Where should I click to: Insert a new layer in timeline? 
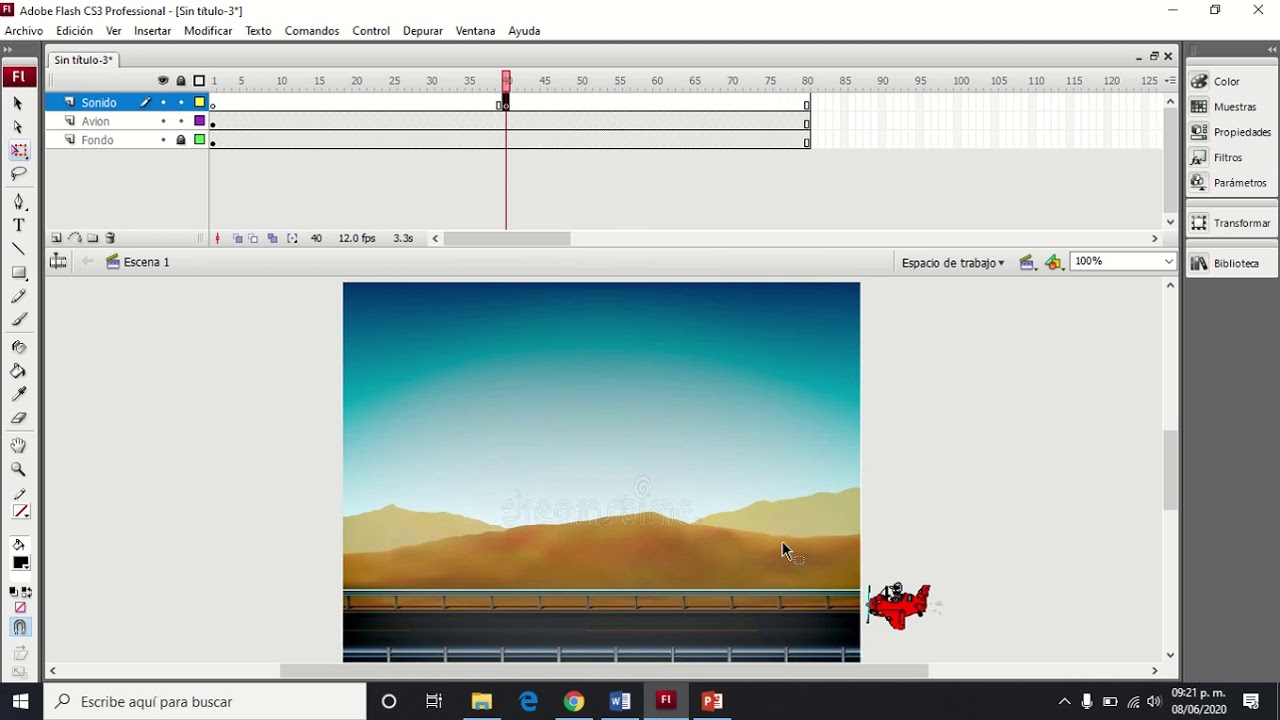[57, 238]
